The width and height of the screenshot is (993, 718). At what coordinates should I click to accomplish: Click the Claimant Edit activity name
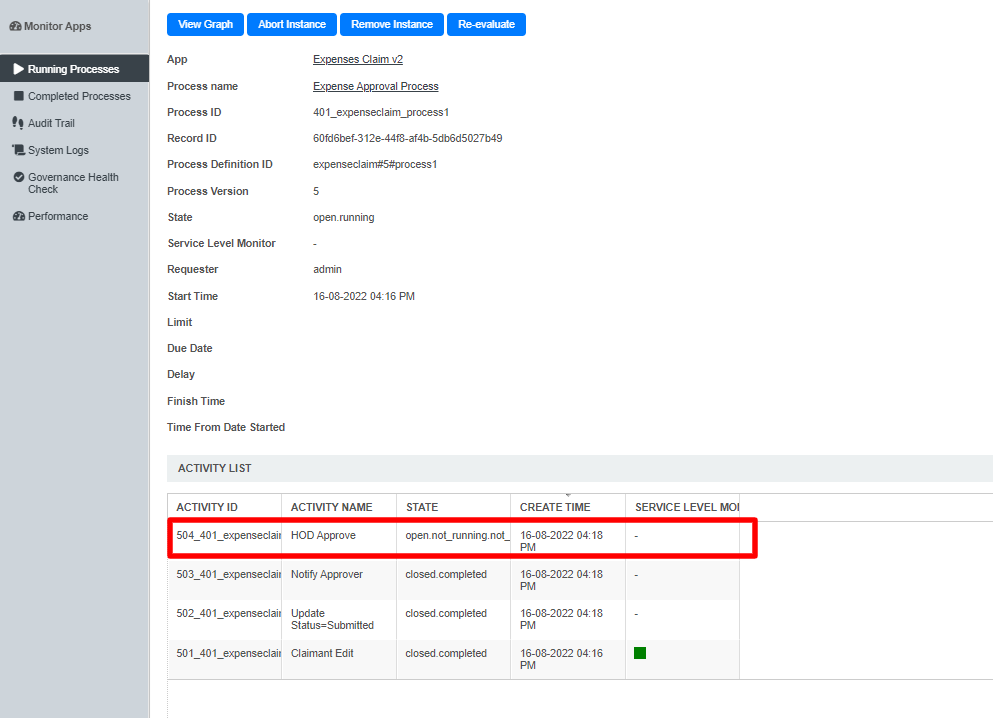point(322,653)
